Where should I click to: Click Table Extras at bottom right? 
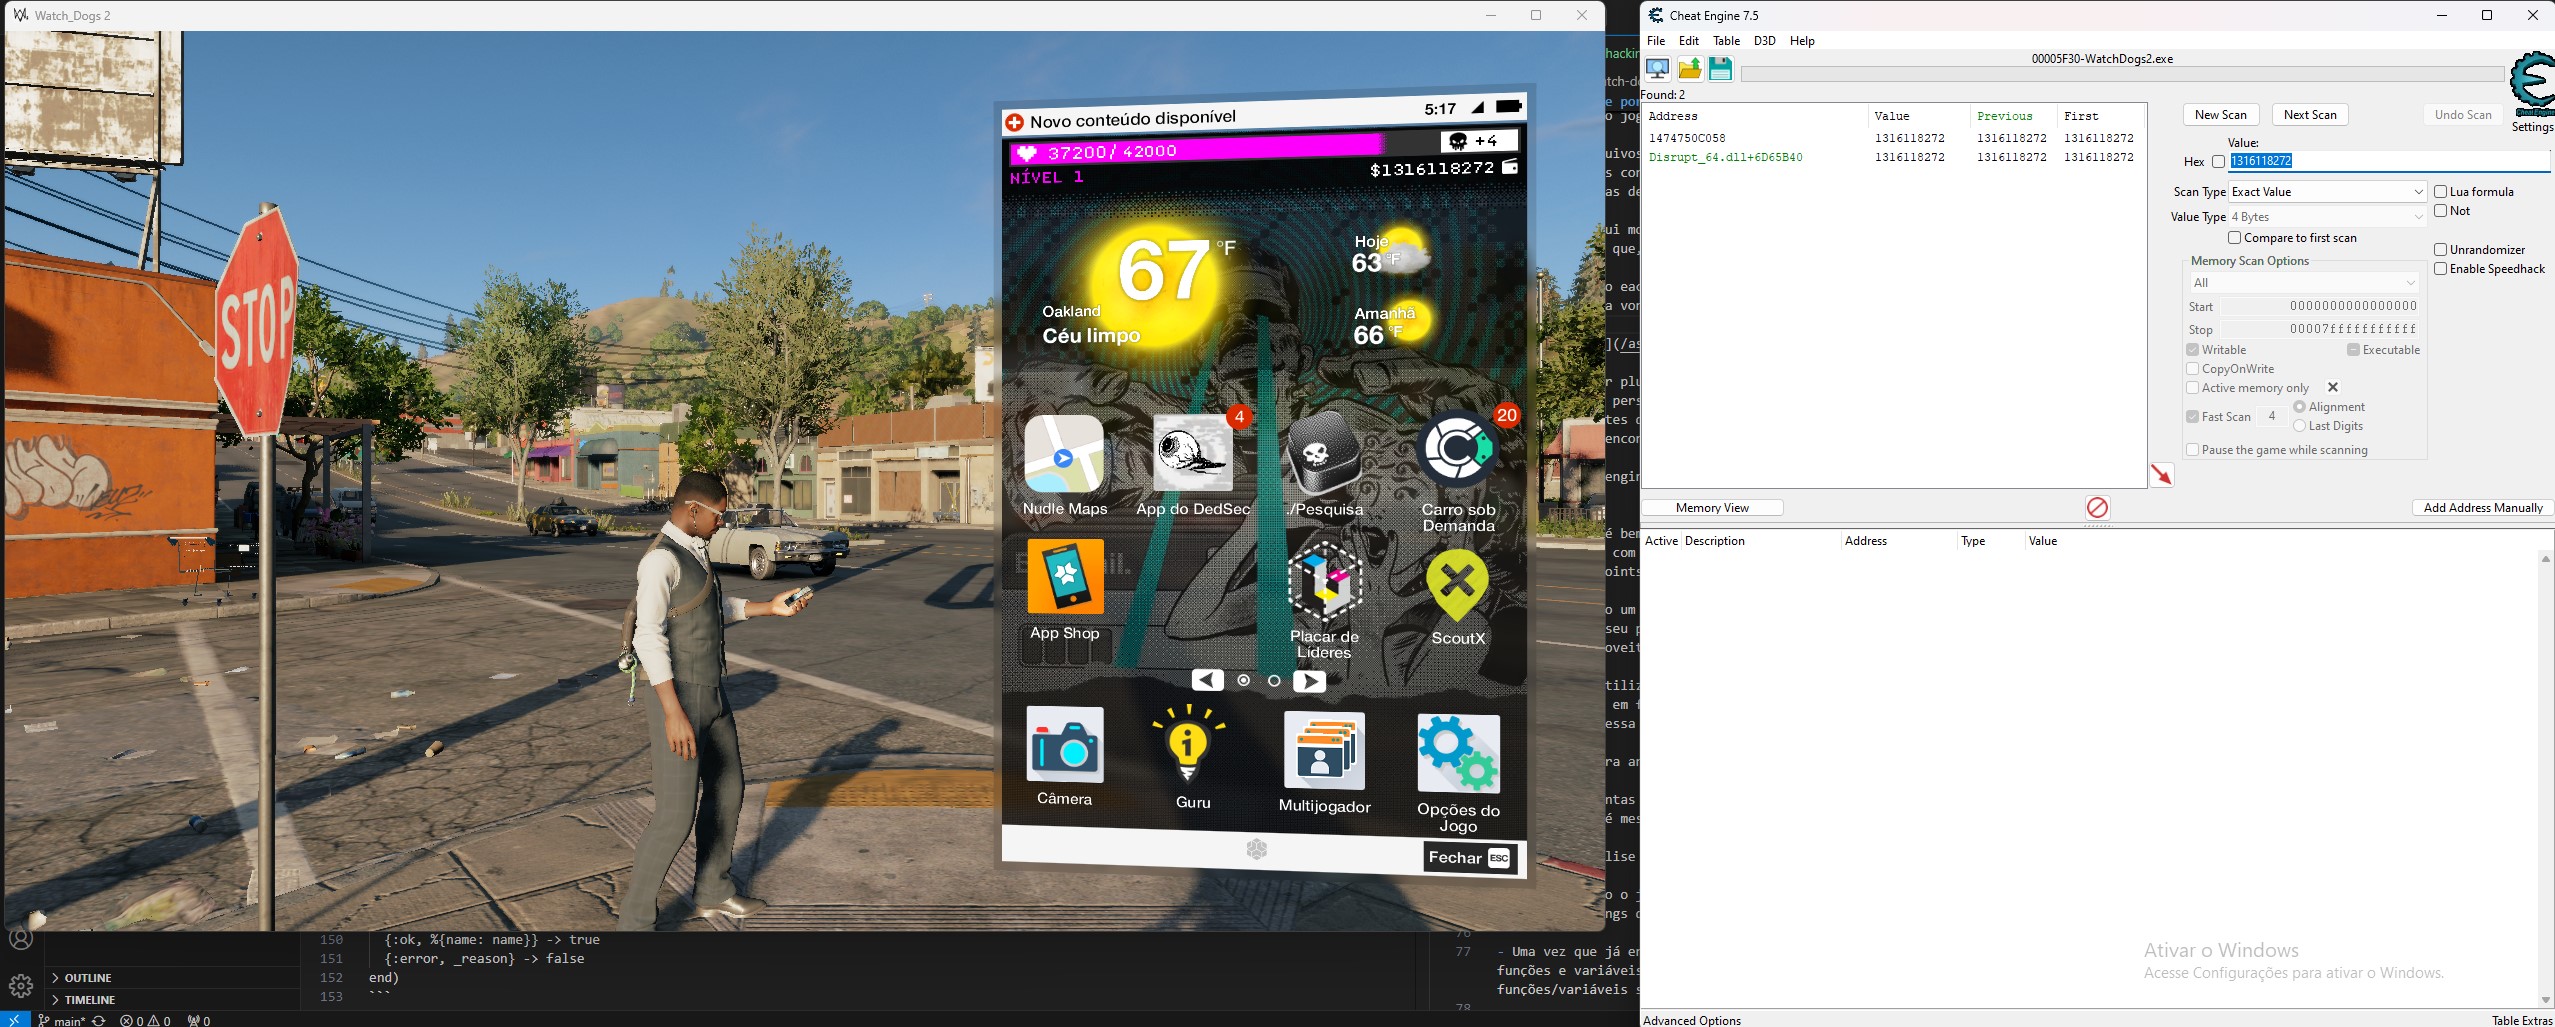tap(2522, 1020)
